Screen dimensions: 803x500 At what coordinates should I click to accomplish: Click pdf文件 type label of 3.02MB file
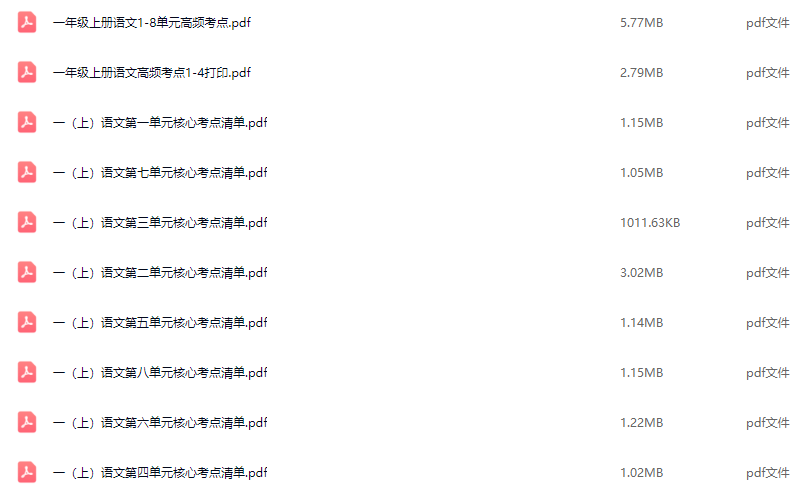coord(768,273)
